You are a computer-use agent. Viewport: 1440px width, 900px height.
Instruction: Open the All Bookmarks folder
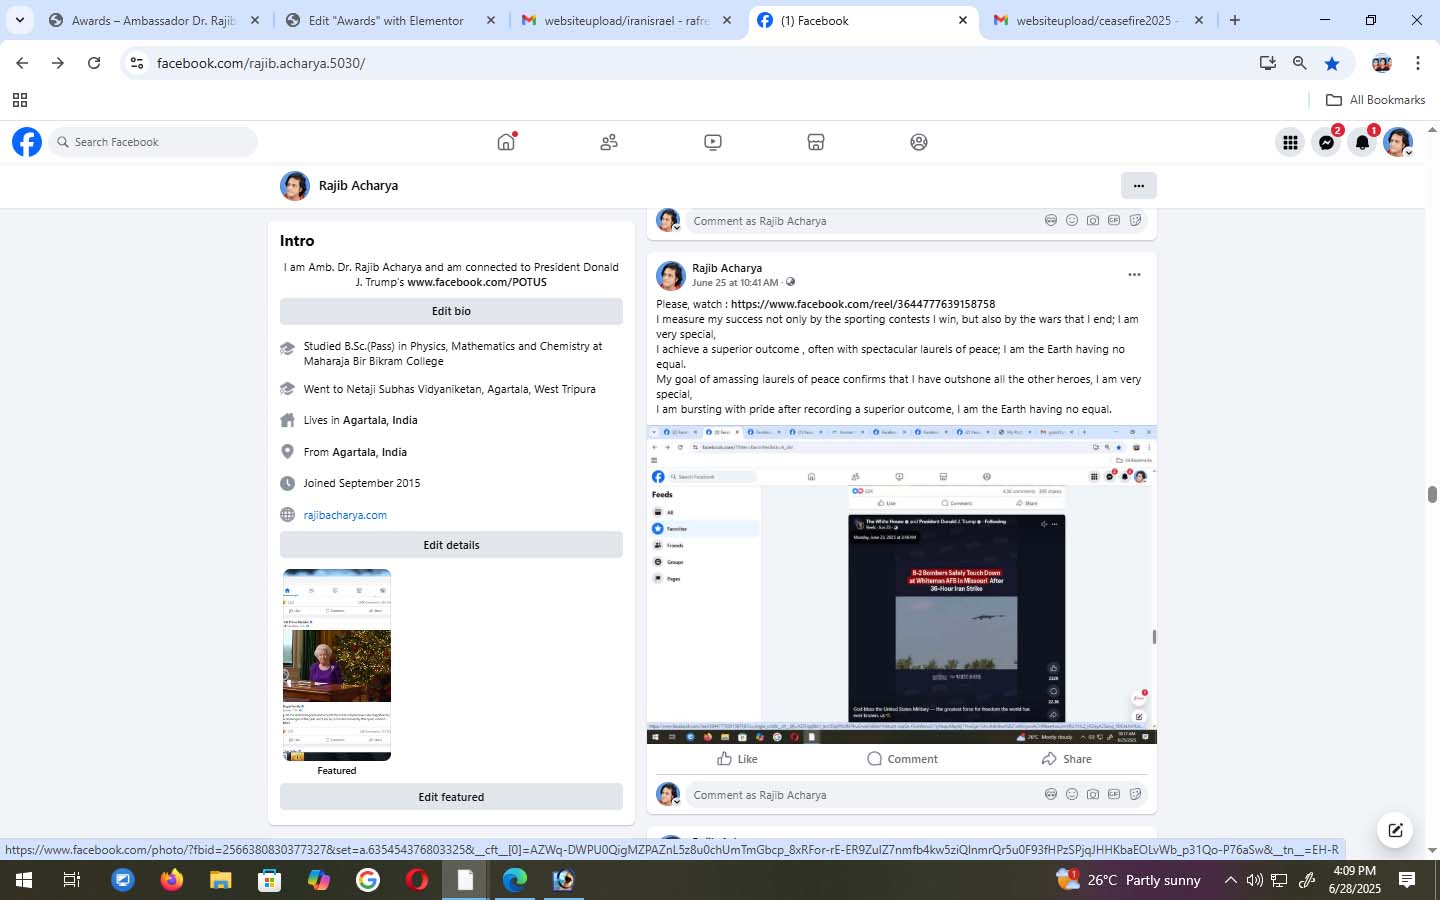(x=1375, y=100)
